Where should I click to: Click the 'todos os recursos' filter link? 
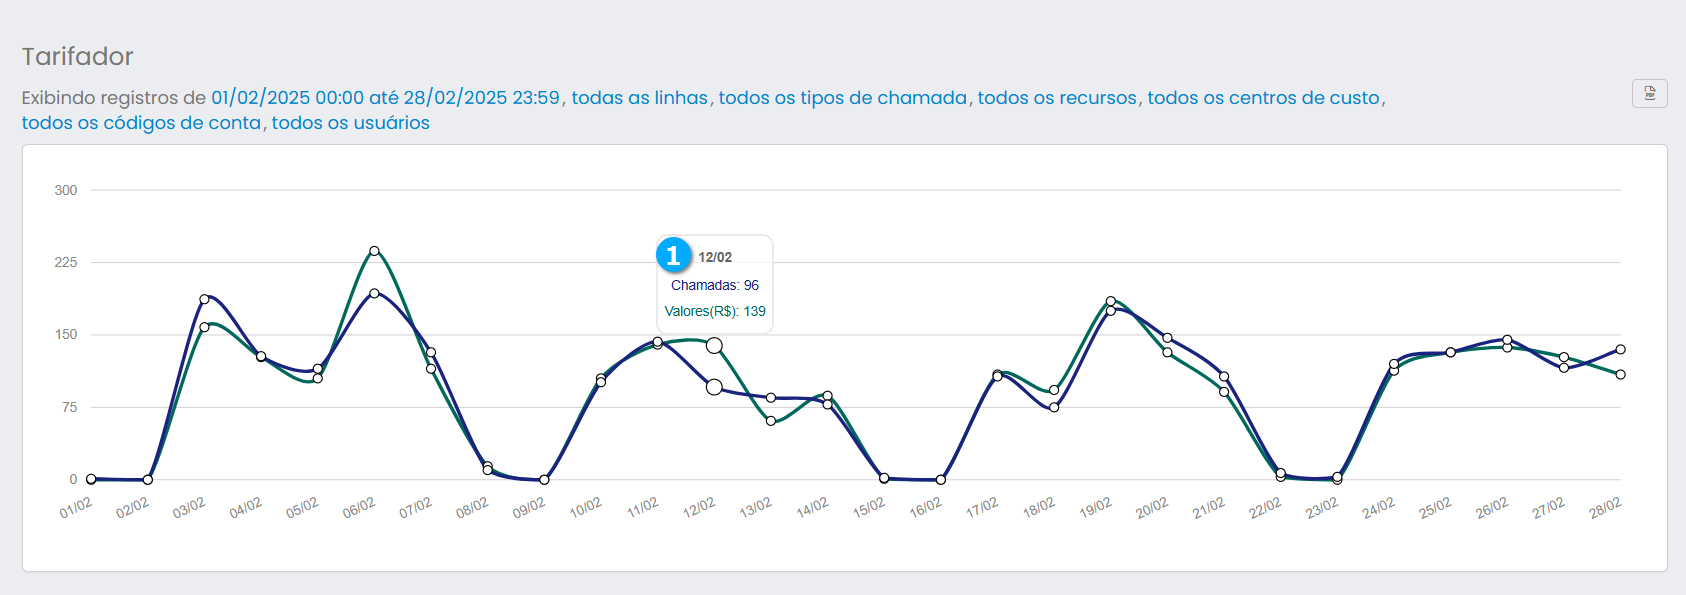pyautogui.click(x=1057, y=98)
